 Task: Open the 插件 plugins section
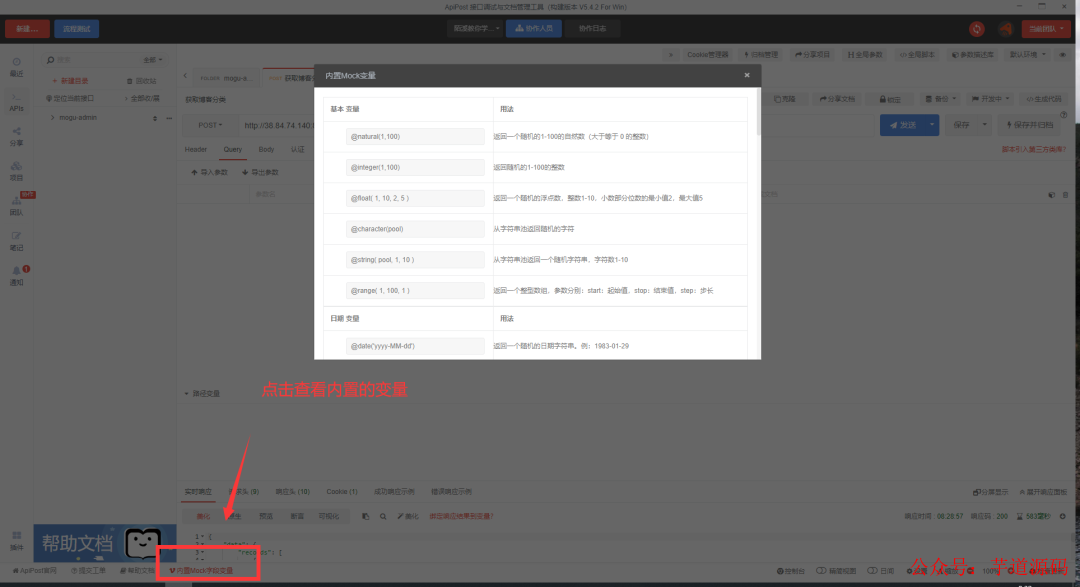pyautogui.click(x=17, y=541)
